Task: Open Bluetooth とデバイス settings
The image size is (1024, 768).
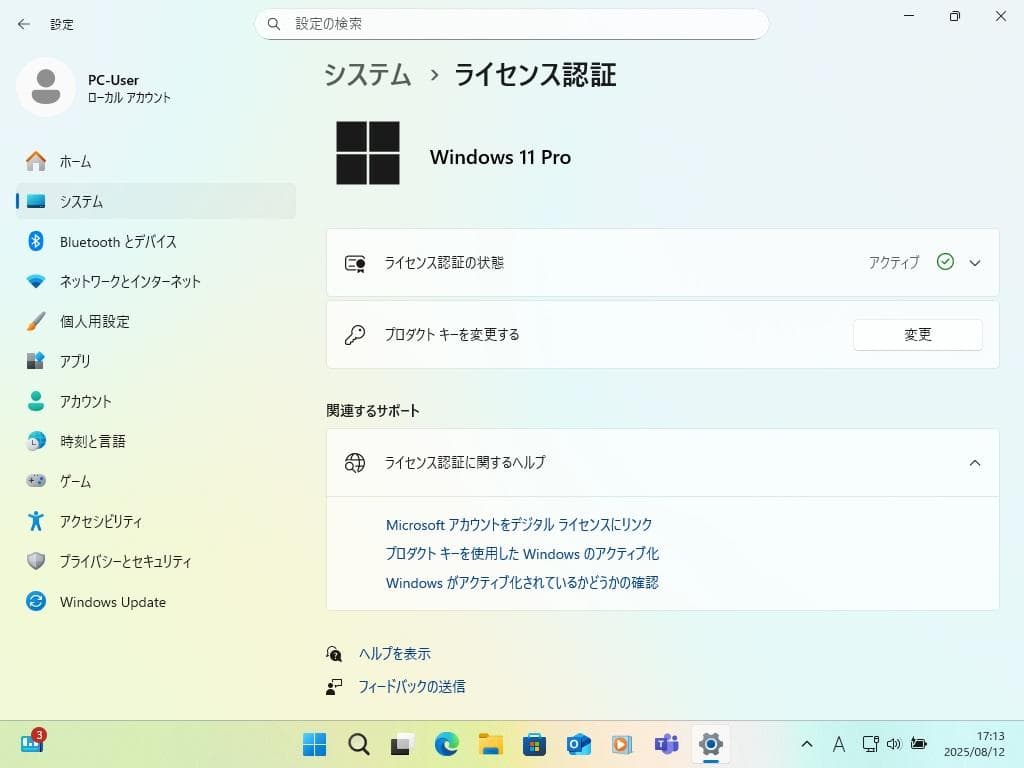Action: click(118, 241)
